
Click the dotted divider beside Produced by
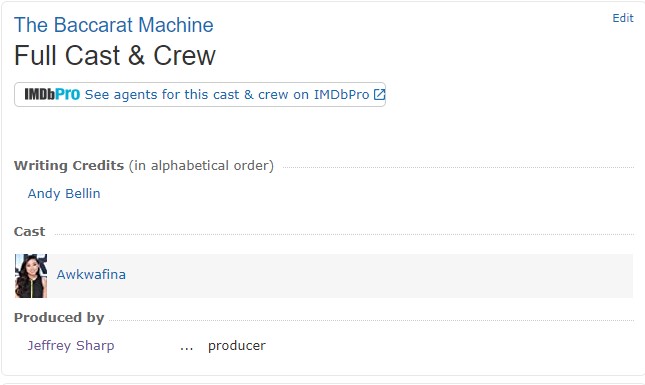coord(371,320)
